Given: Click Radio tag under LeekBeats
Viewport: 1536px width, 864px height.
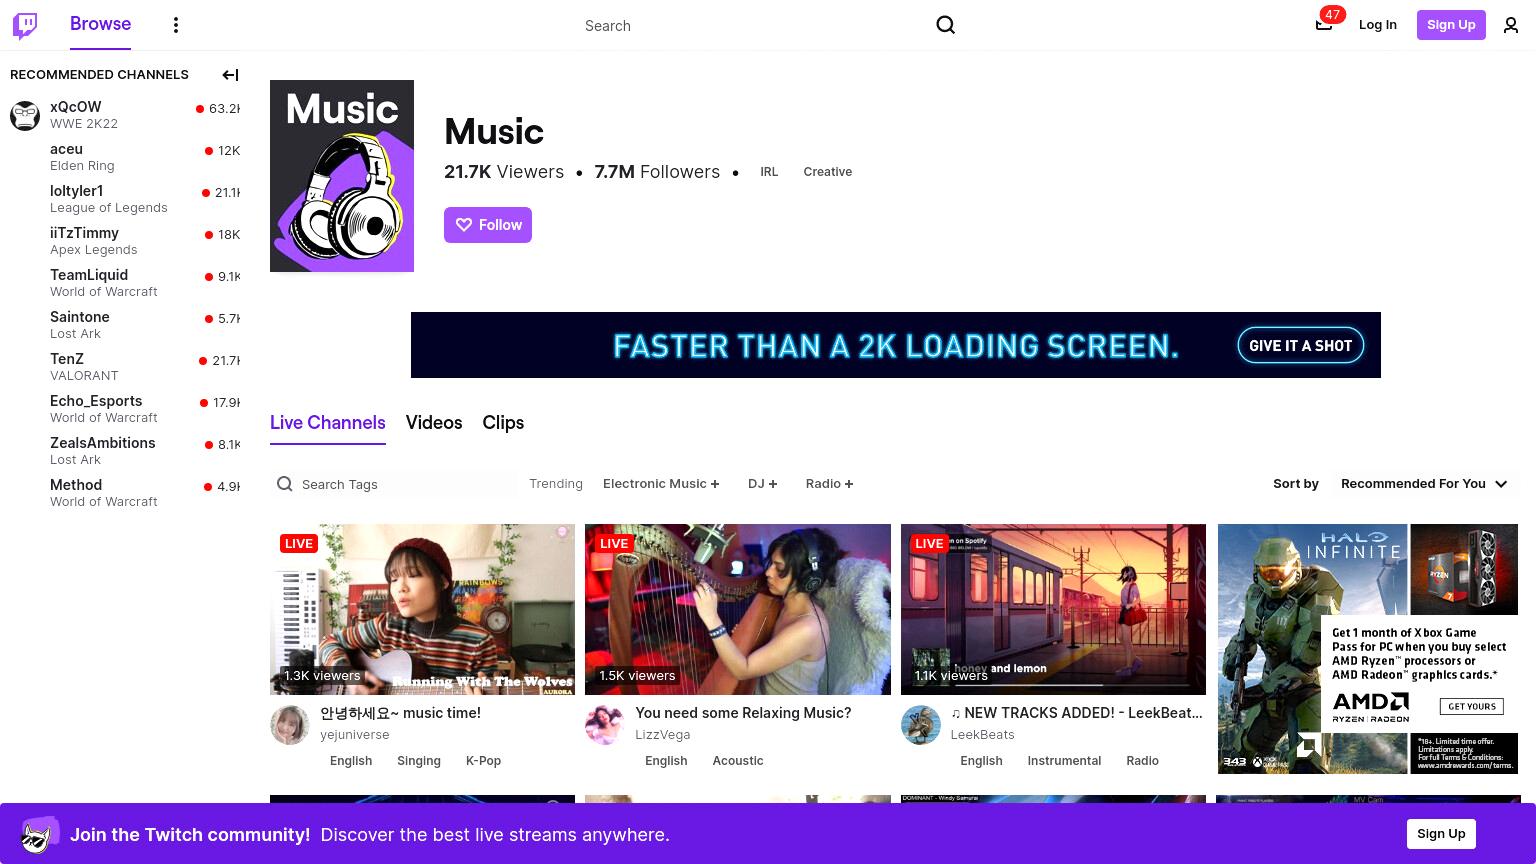Looking at the screenshot, I should pyautogui.click(x=1142, y=761).
